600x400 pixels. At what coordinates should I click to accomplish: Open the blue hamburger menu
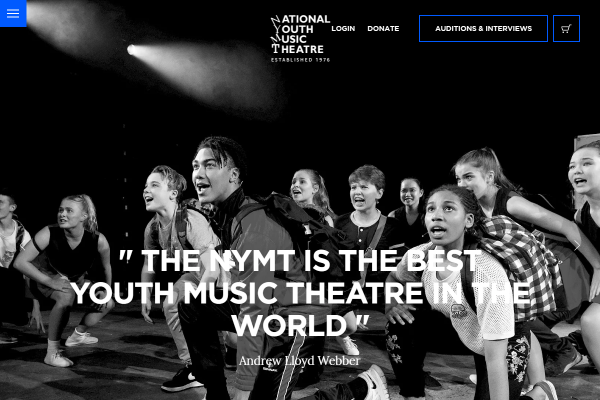(x=13, y=13)
